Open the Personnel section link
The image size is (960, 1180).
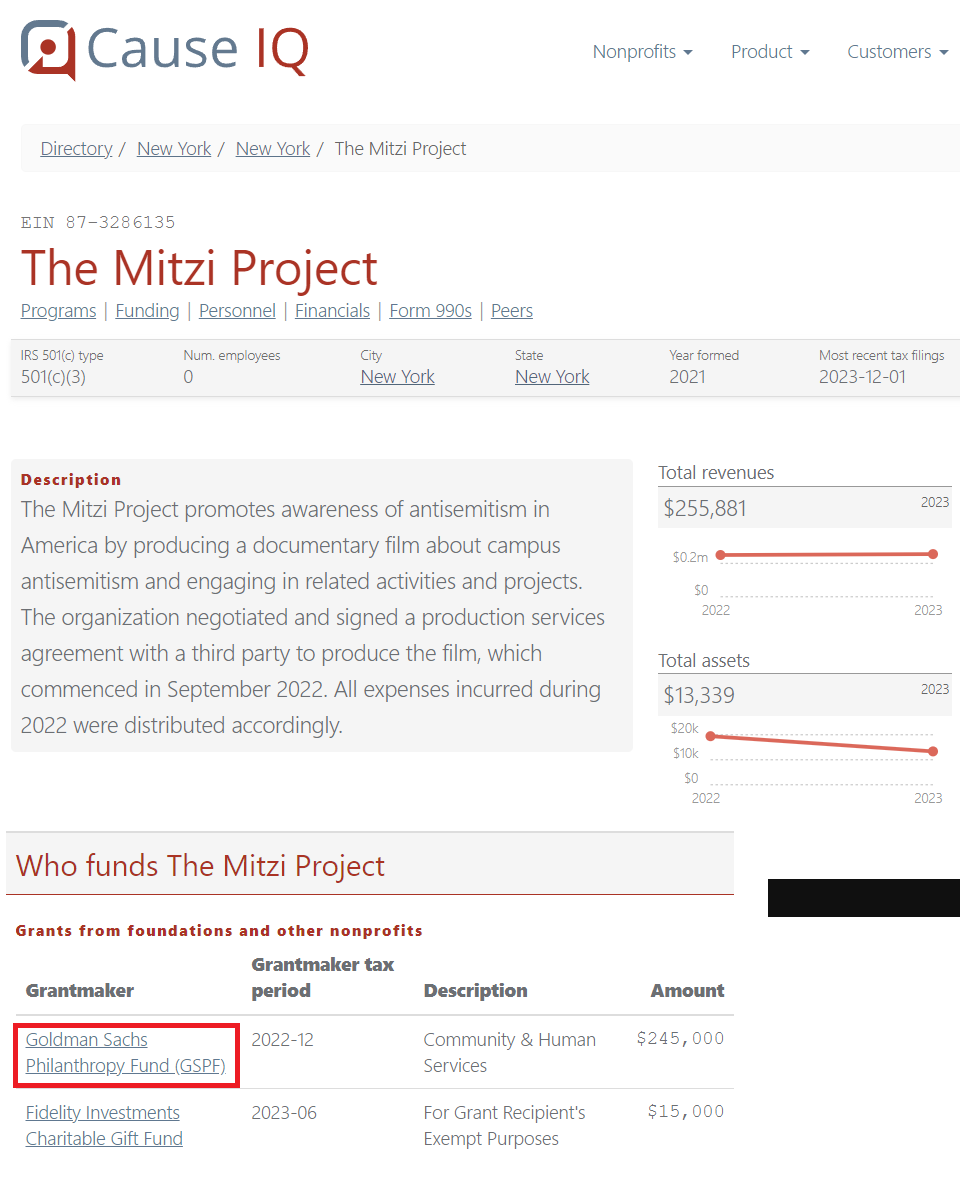click(237, 311)
